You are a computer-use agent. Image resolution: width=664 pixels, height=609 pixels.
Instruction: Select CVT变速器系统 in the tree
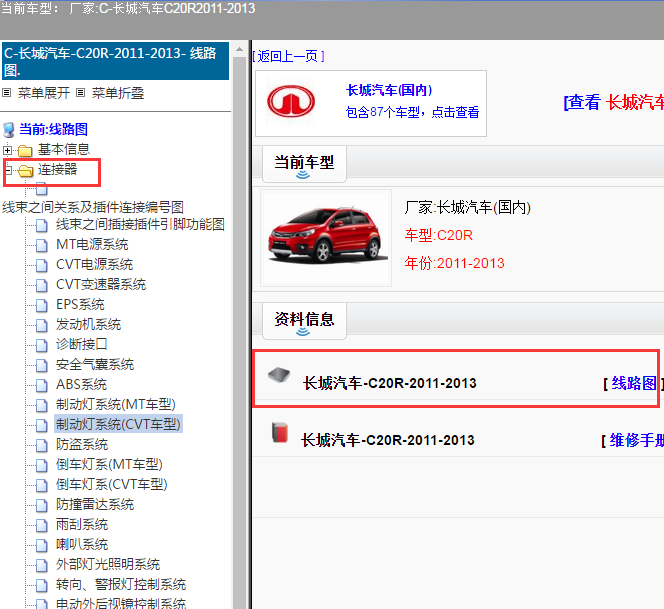coord(101,285)
